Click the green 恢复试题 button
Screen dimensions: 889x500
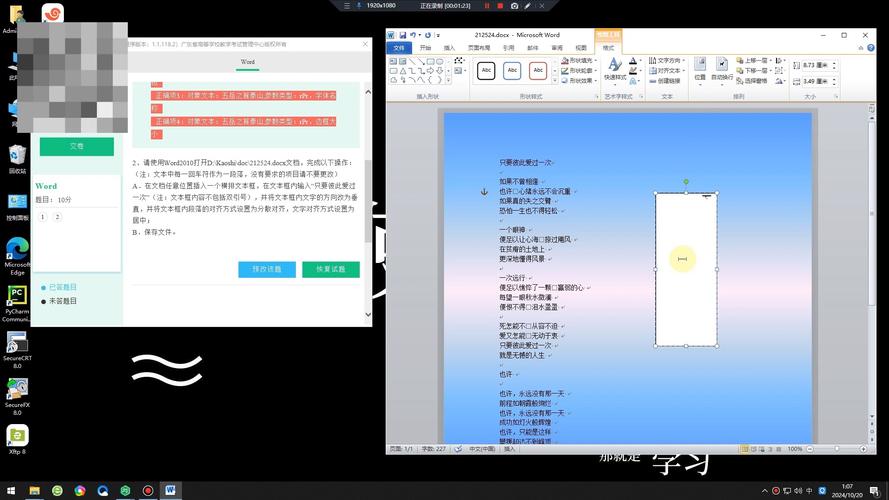330,269
